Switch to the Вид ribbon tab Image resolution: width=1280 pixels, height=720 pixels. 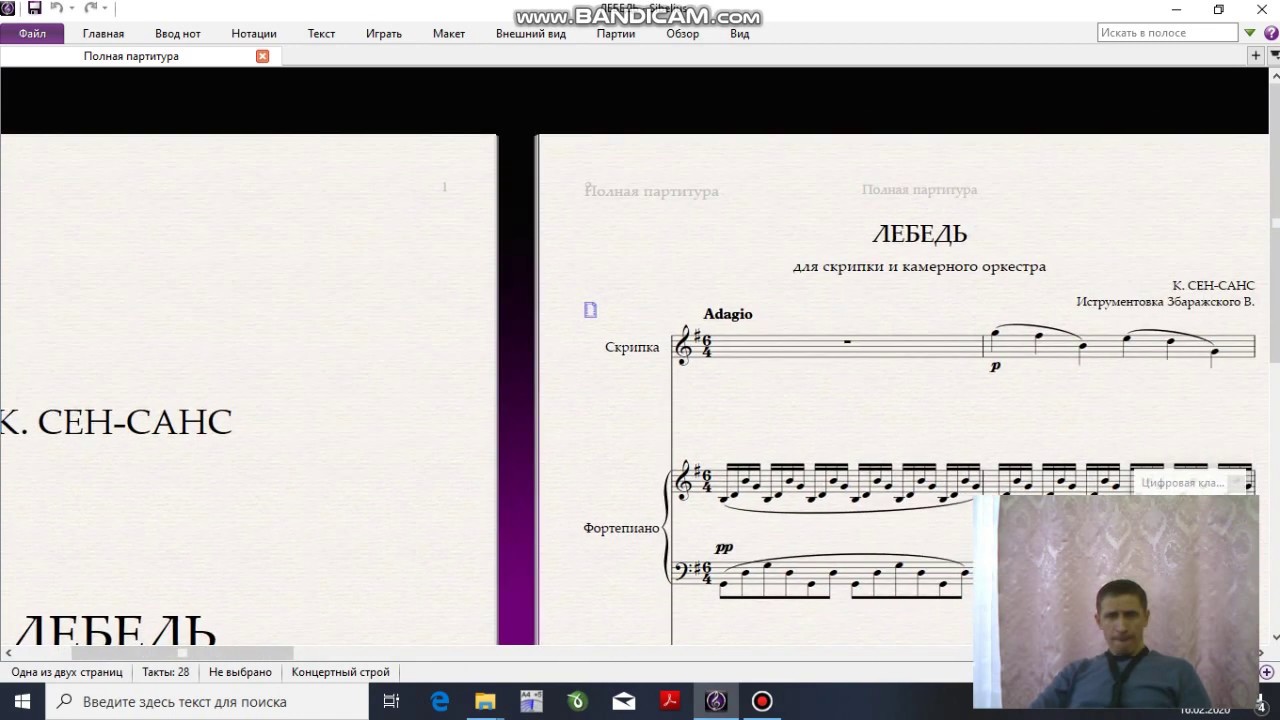740,33
